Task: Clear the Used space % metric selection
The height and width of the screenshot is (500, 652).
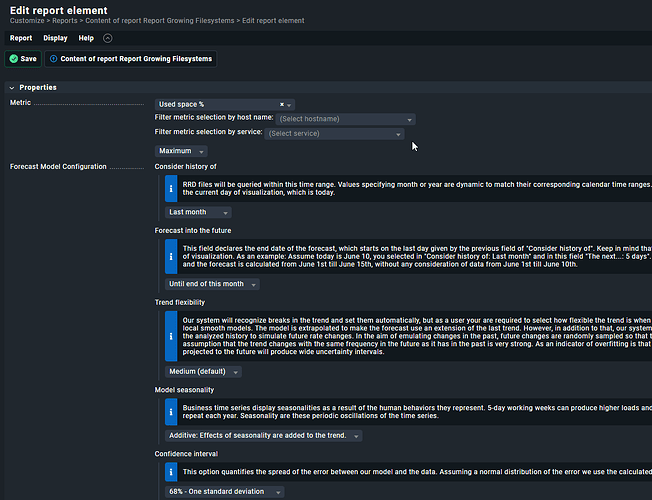Action: [281, 104]
